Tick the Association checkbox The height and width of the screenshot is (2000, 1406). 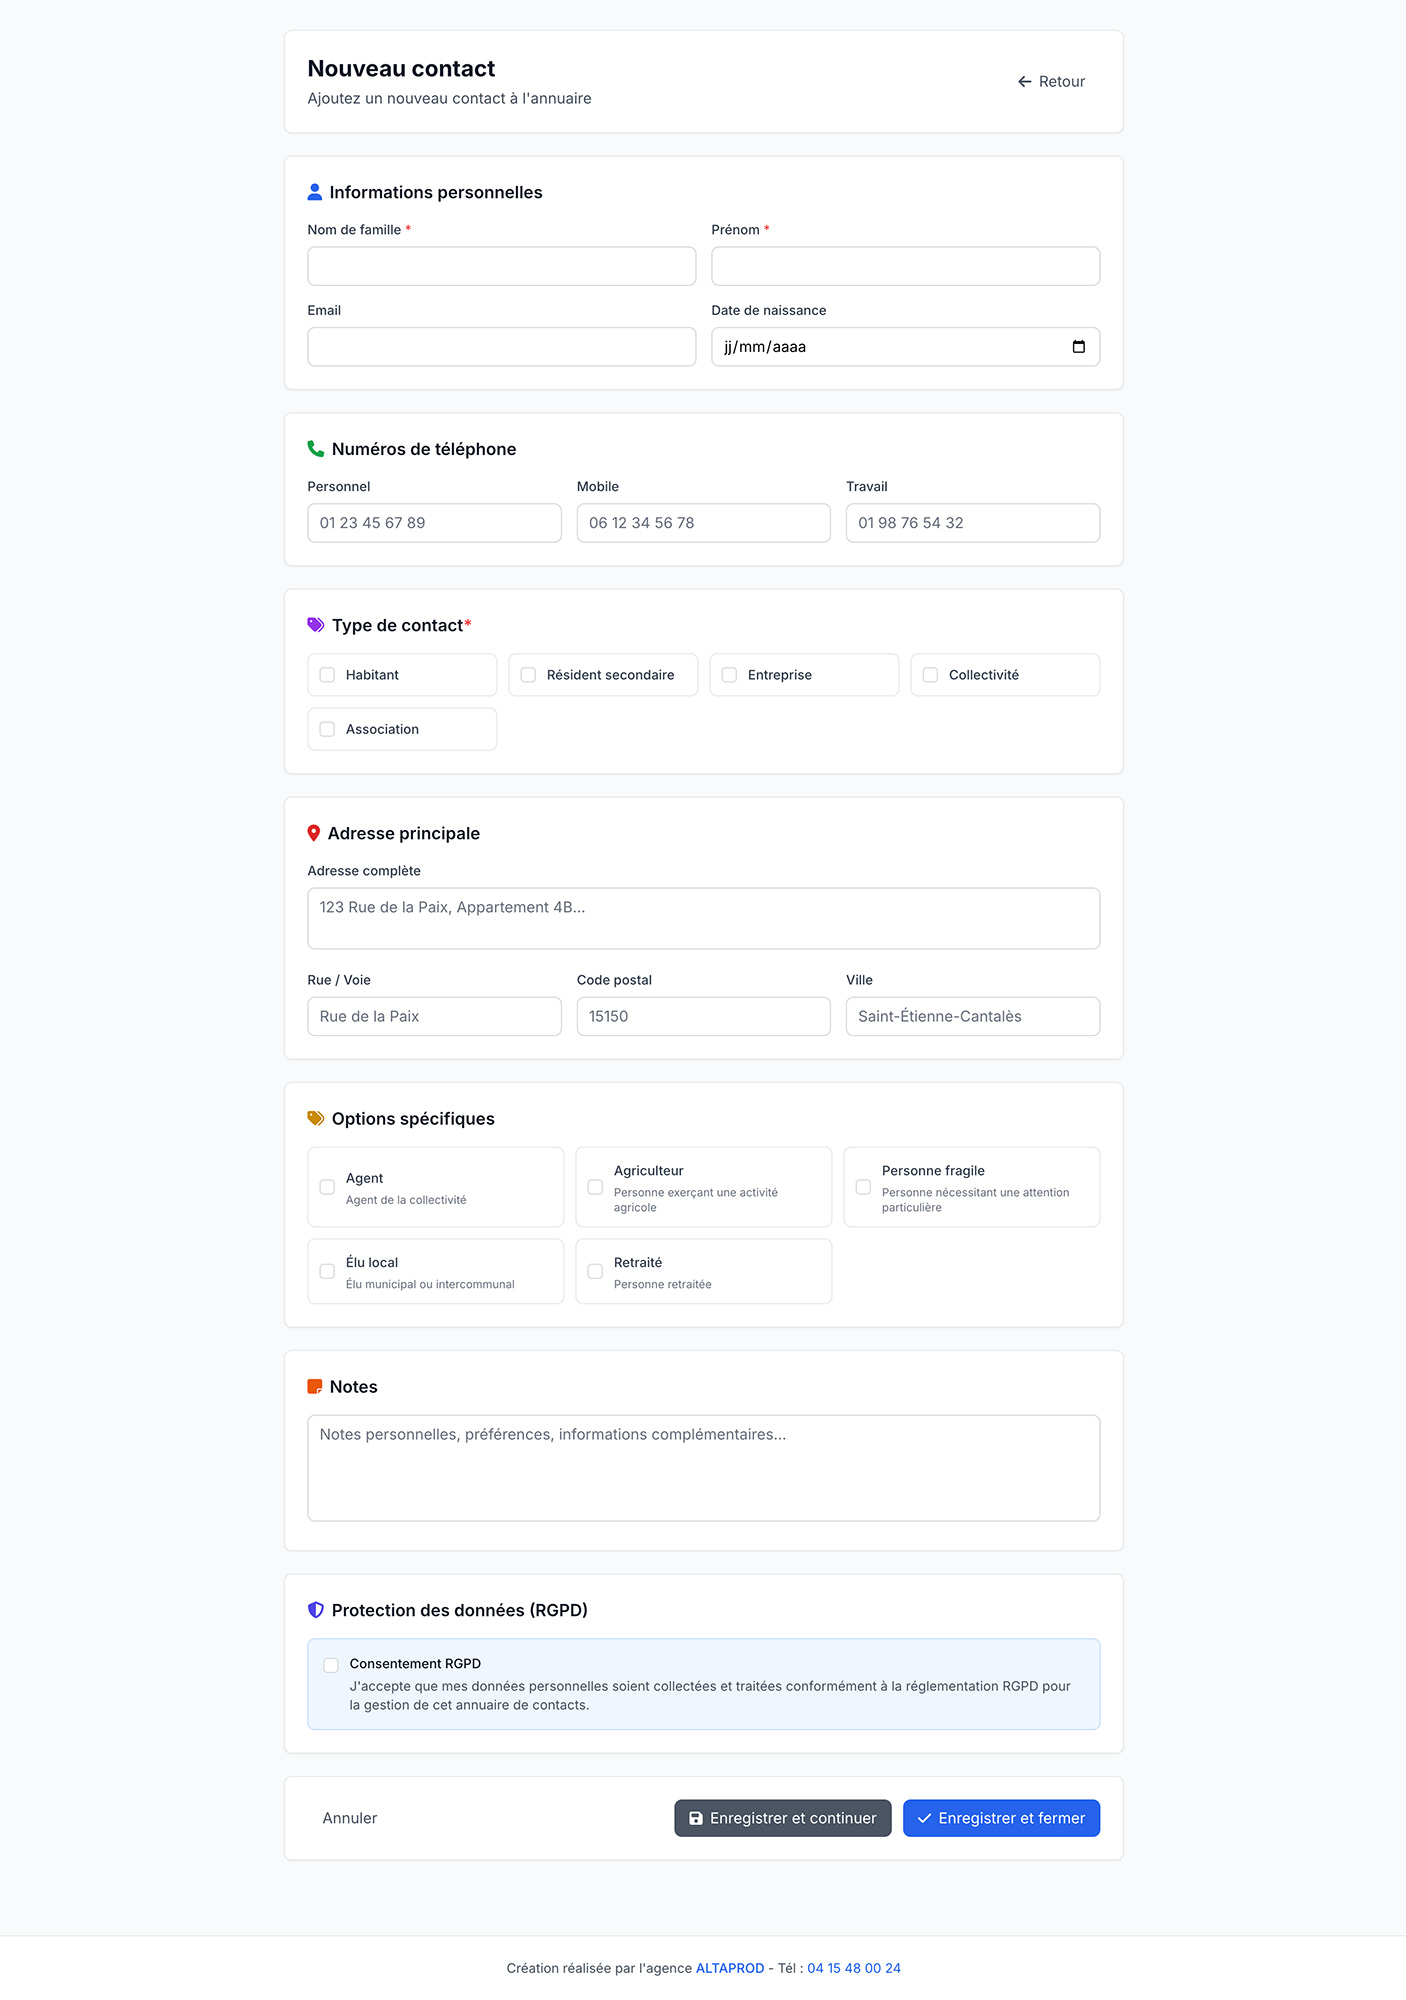click(327, 729)
